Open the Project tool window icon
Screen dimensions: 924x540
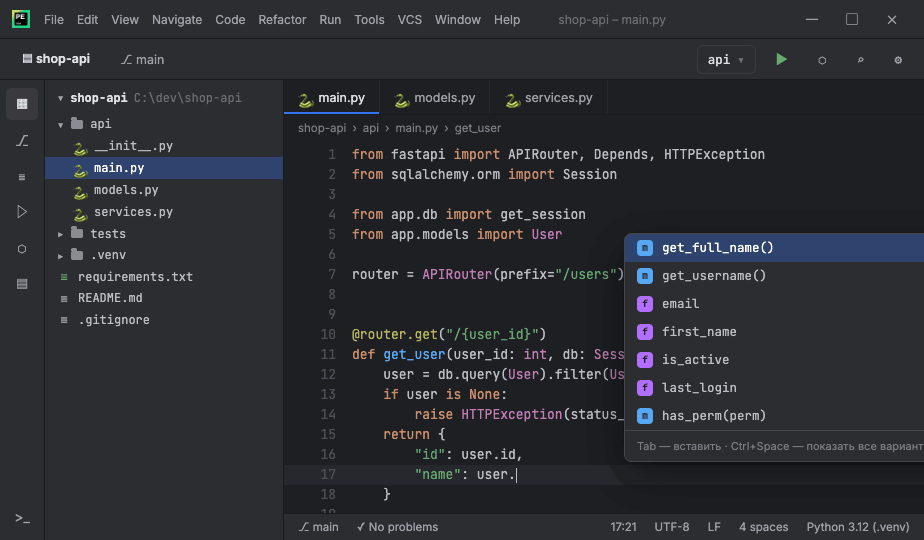coord(22,104)
